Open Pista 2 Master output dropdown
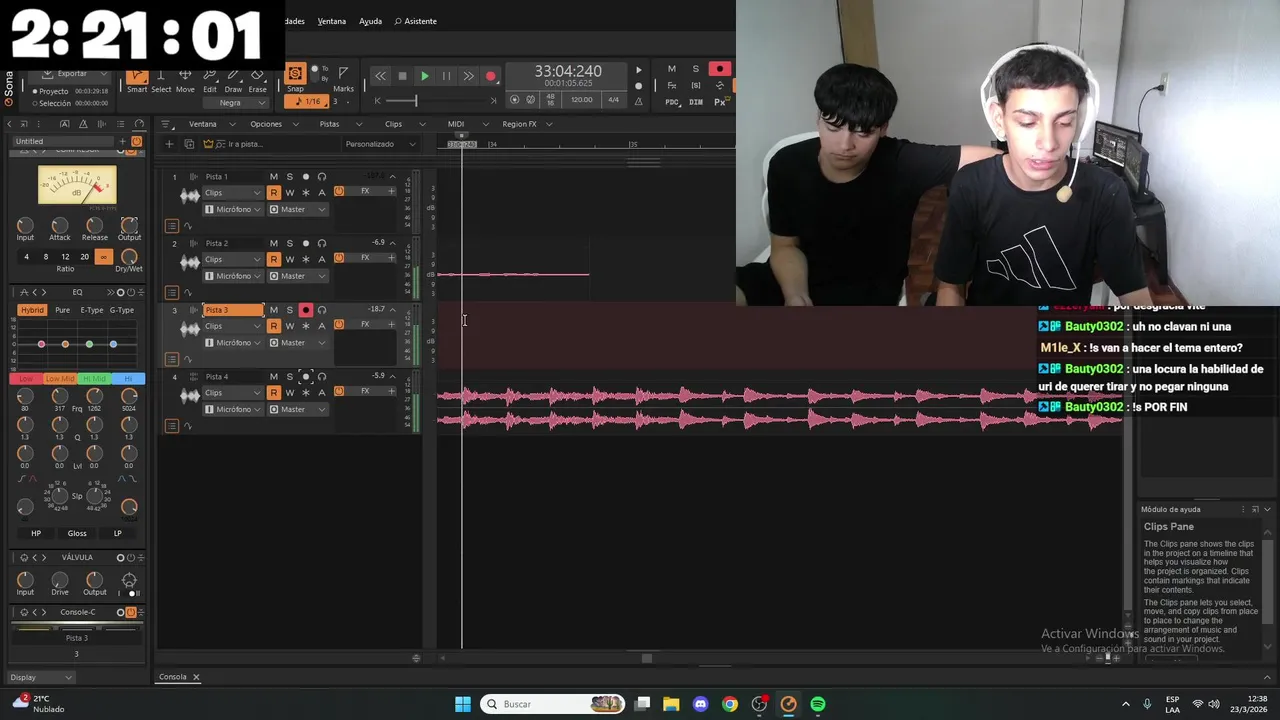 (x=298, y=276)
